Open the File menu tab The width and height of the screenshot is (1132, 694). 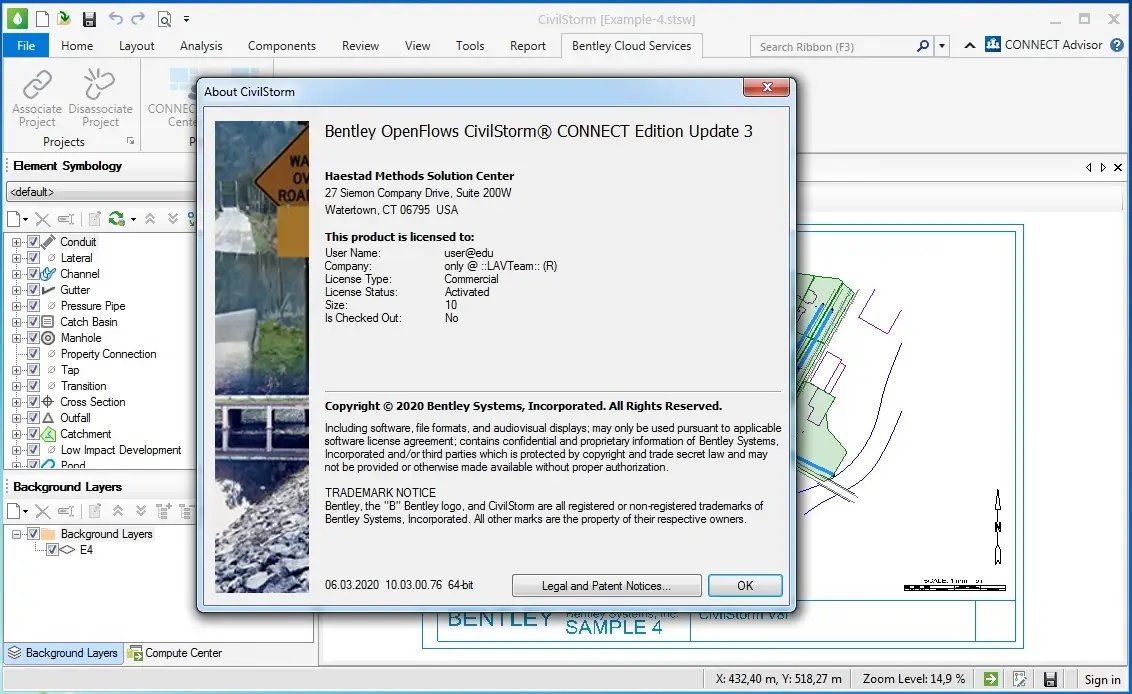point(26,45)
